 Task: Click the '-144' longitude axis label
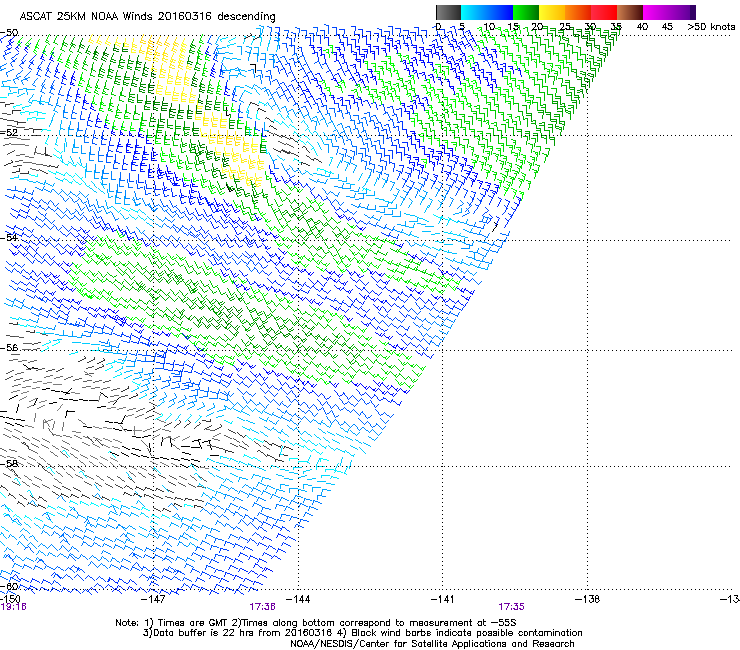tap(298, 599)
